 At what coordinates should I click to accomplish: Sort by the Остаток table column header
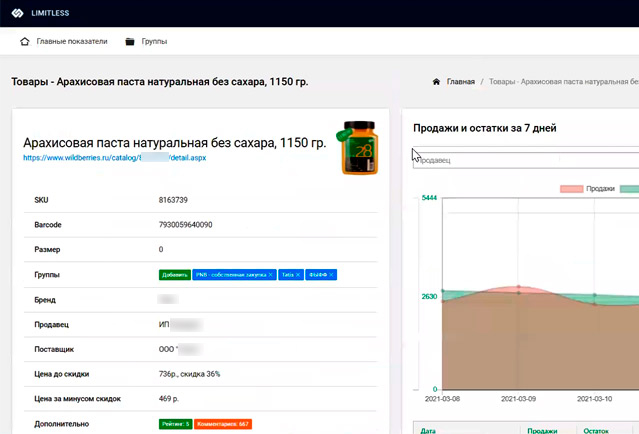(x=596, y=431)
